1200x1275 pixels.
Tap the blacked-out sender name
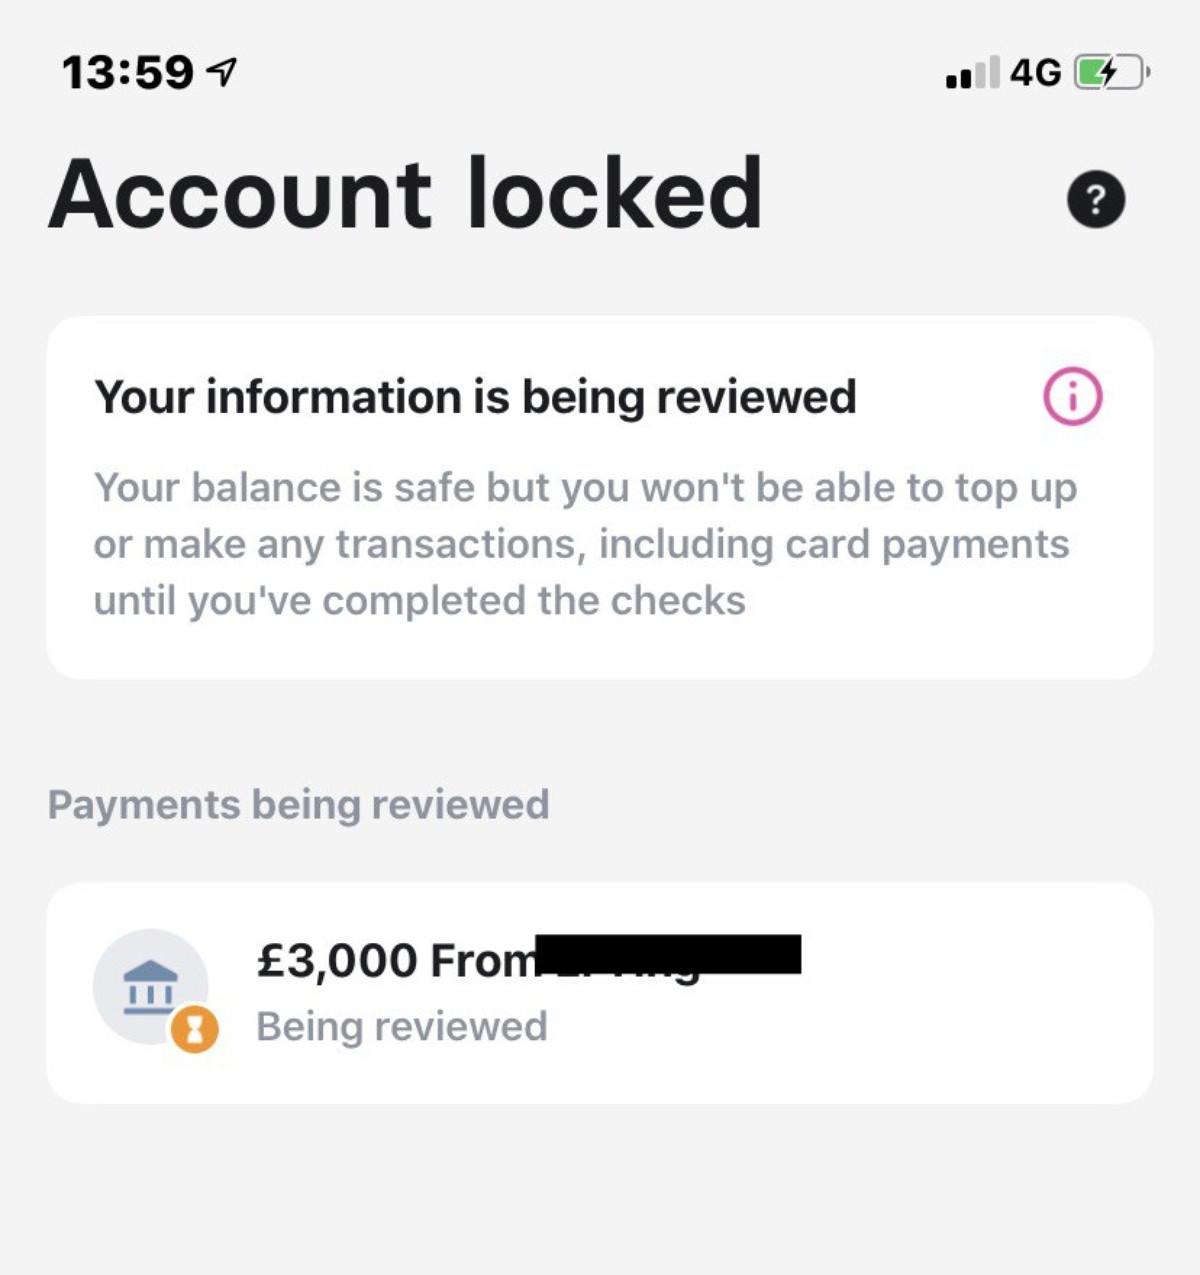(668, 955)
